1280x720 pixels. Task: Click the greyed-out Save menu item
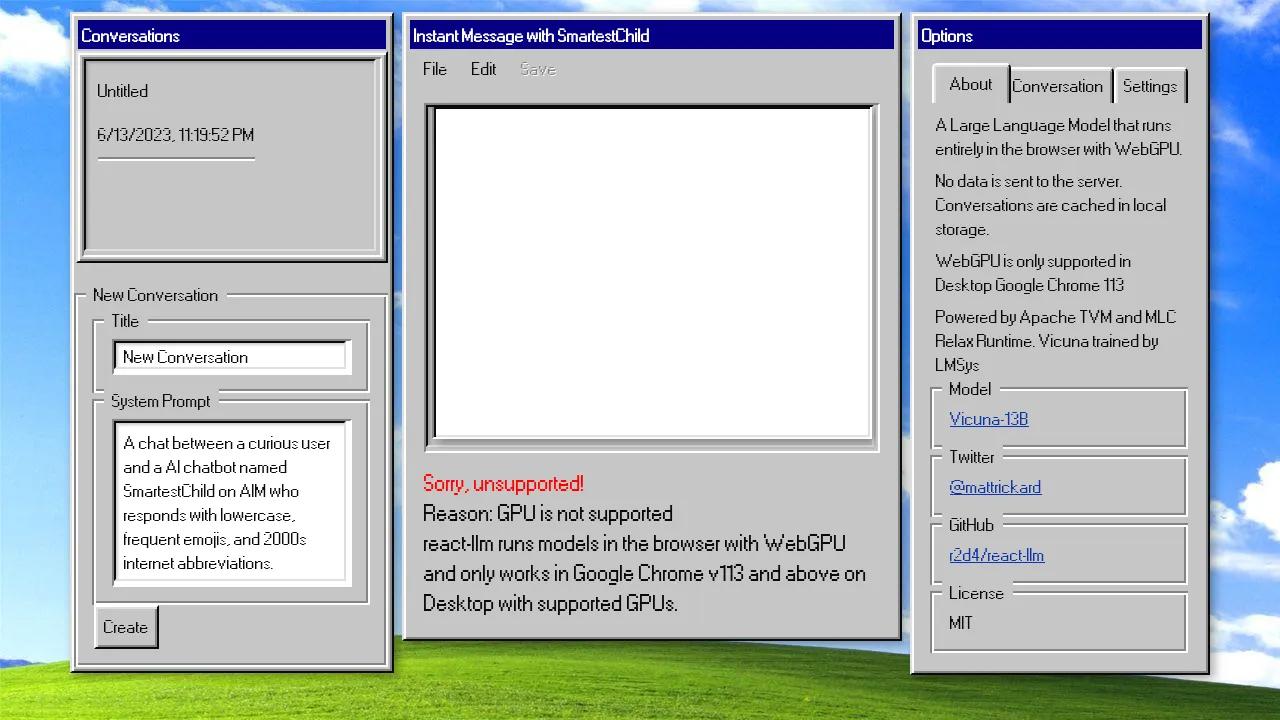point(538,69)
